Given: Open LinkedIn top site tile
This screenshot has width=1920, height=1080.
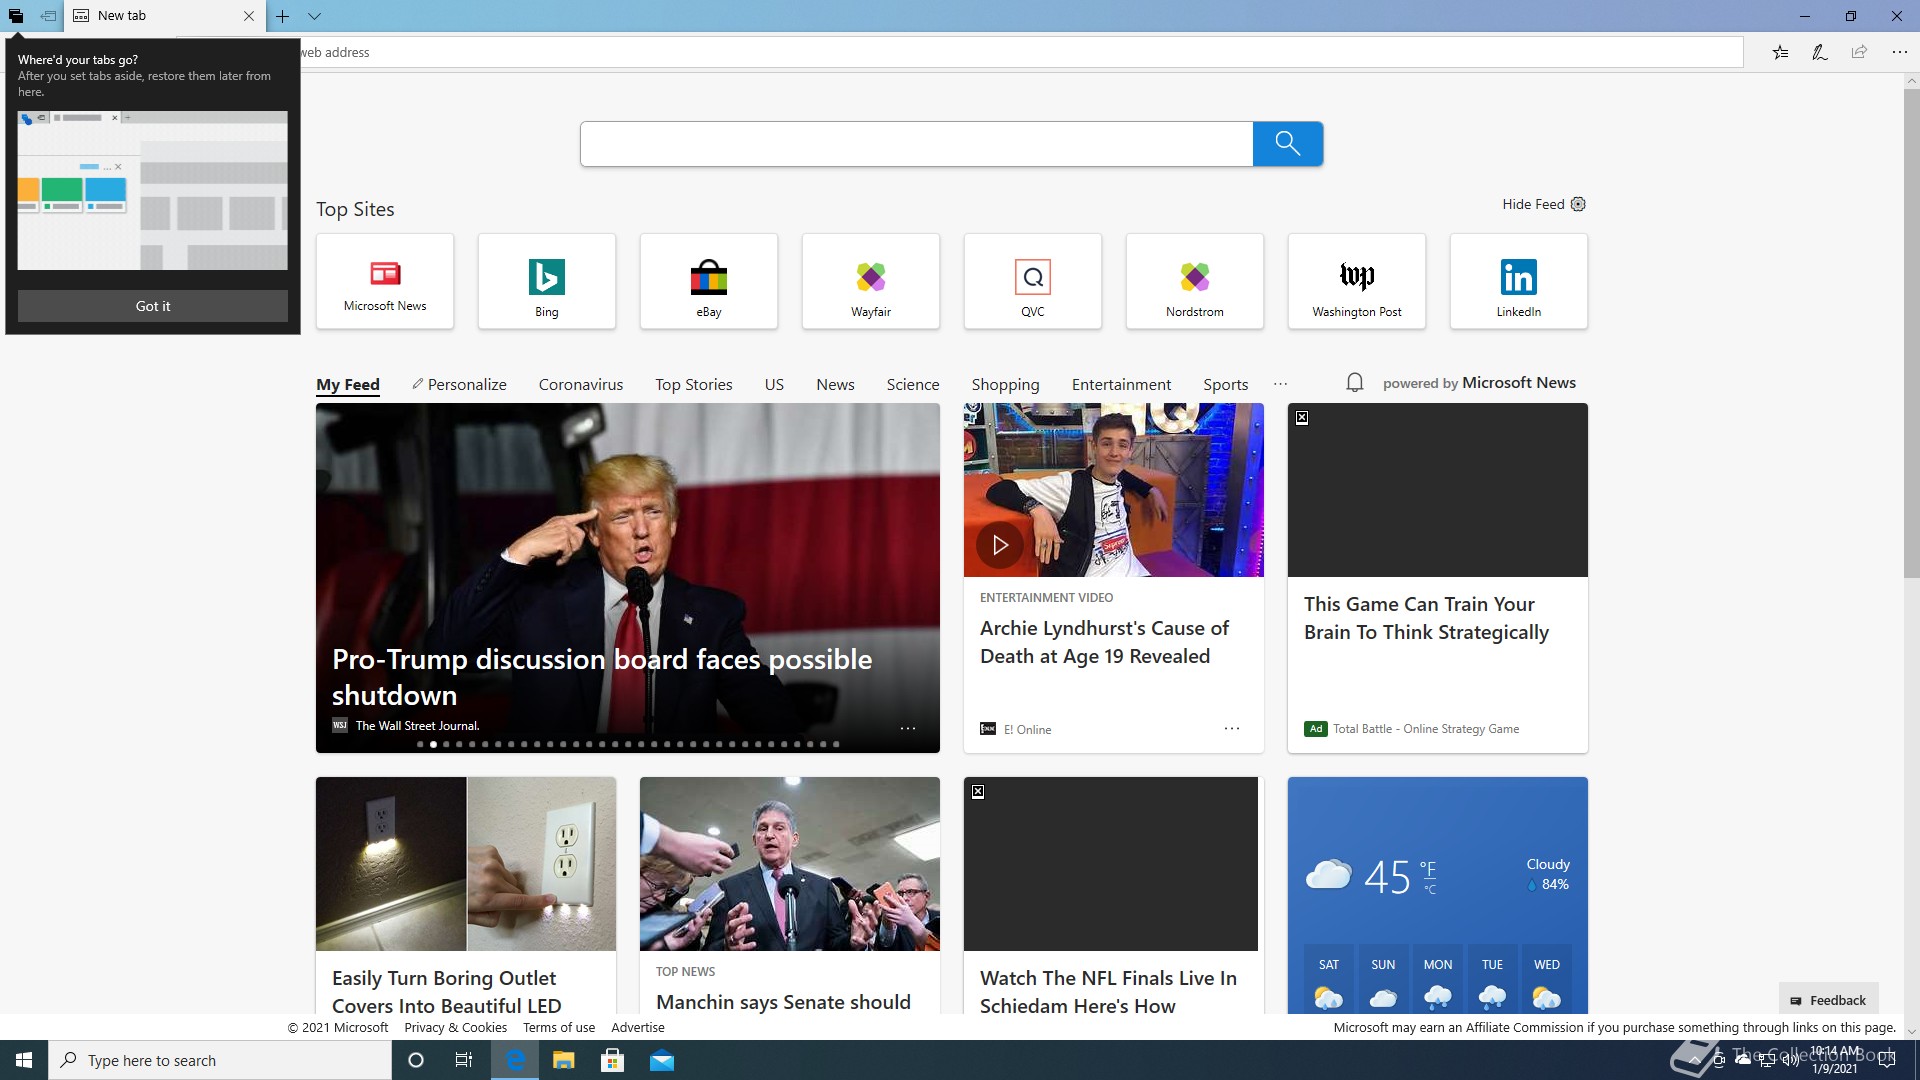Looking at the screenshot, I should 1519,281.
